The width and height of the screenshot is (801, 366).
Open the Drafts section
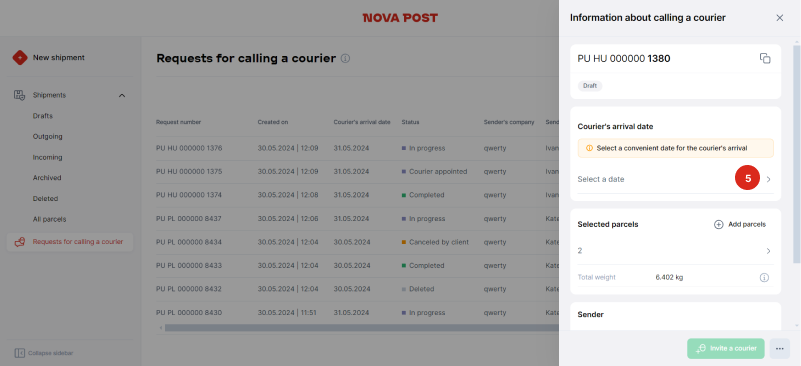click(x=43, y=116)
